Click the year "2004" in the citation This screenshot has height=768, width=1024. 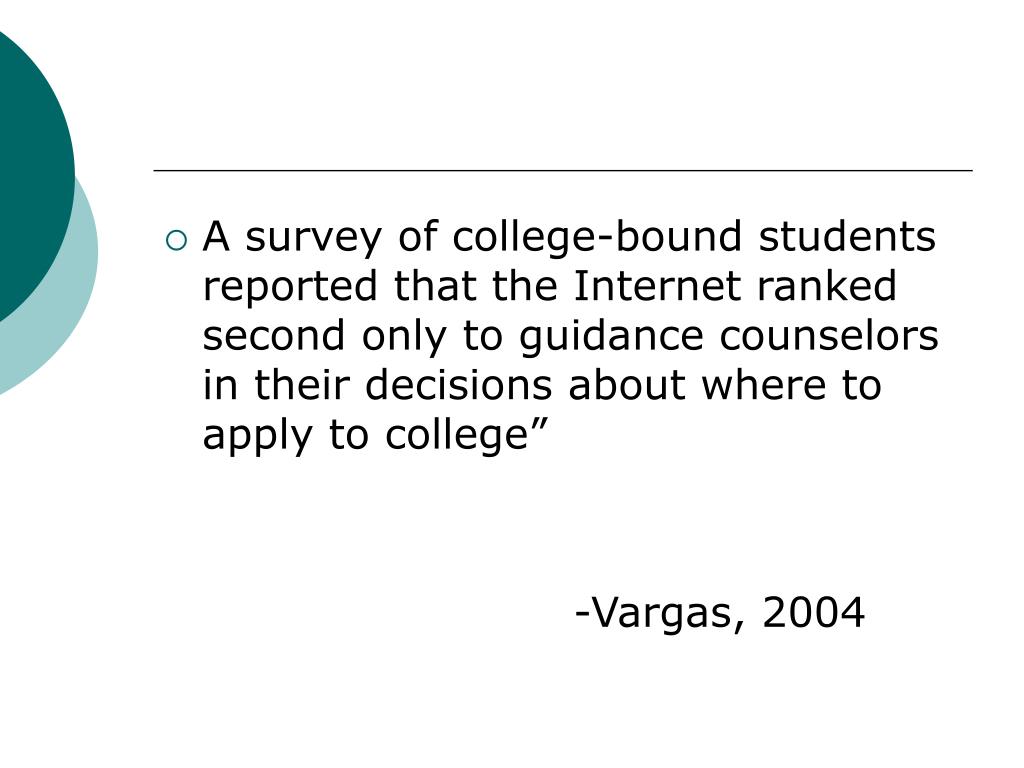813,613
